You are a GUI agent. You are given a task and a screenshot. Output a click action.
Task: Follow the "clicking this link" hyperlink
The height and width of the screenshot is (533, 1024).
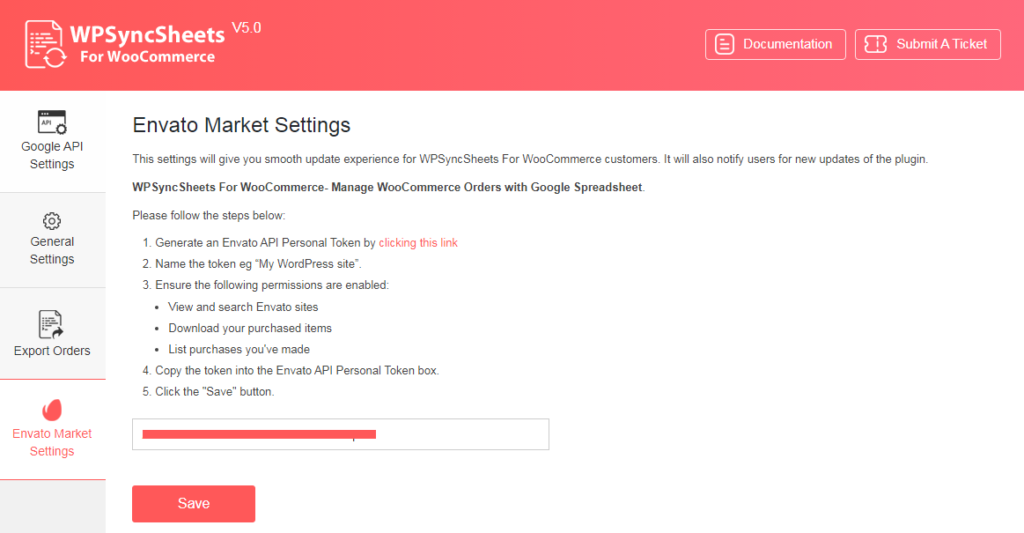(418, 243)
